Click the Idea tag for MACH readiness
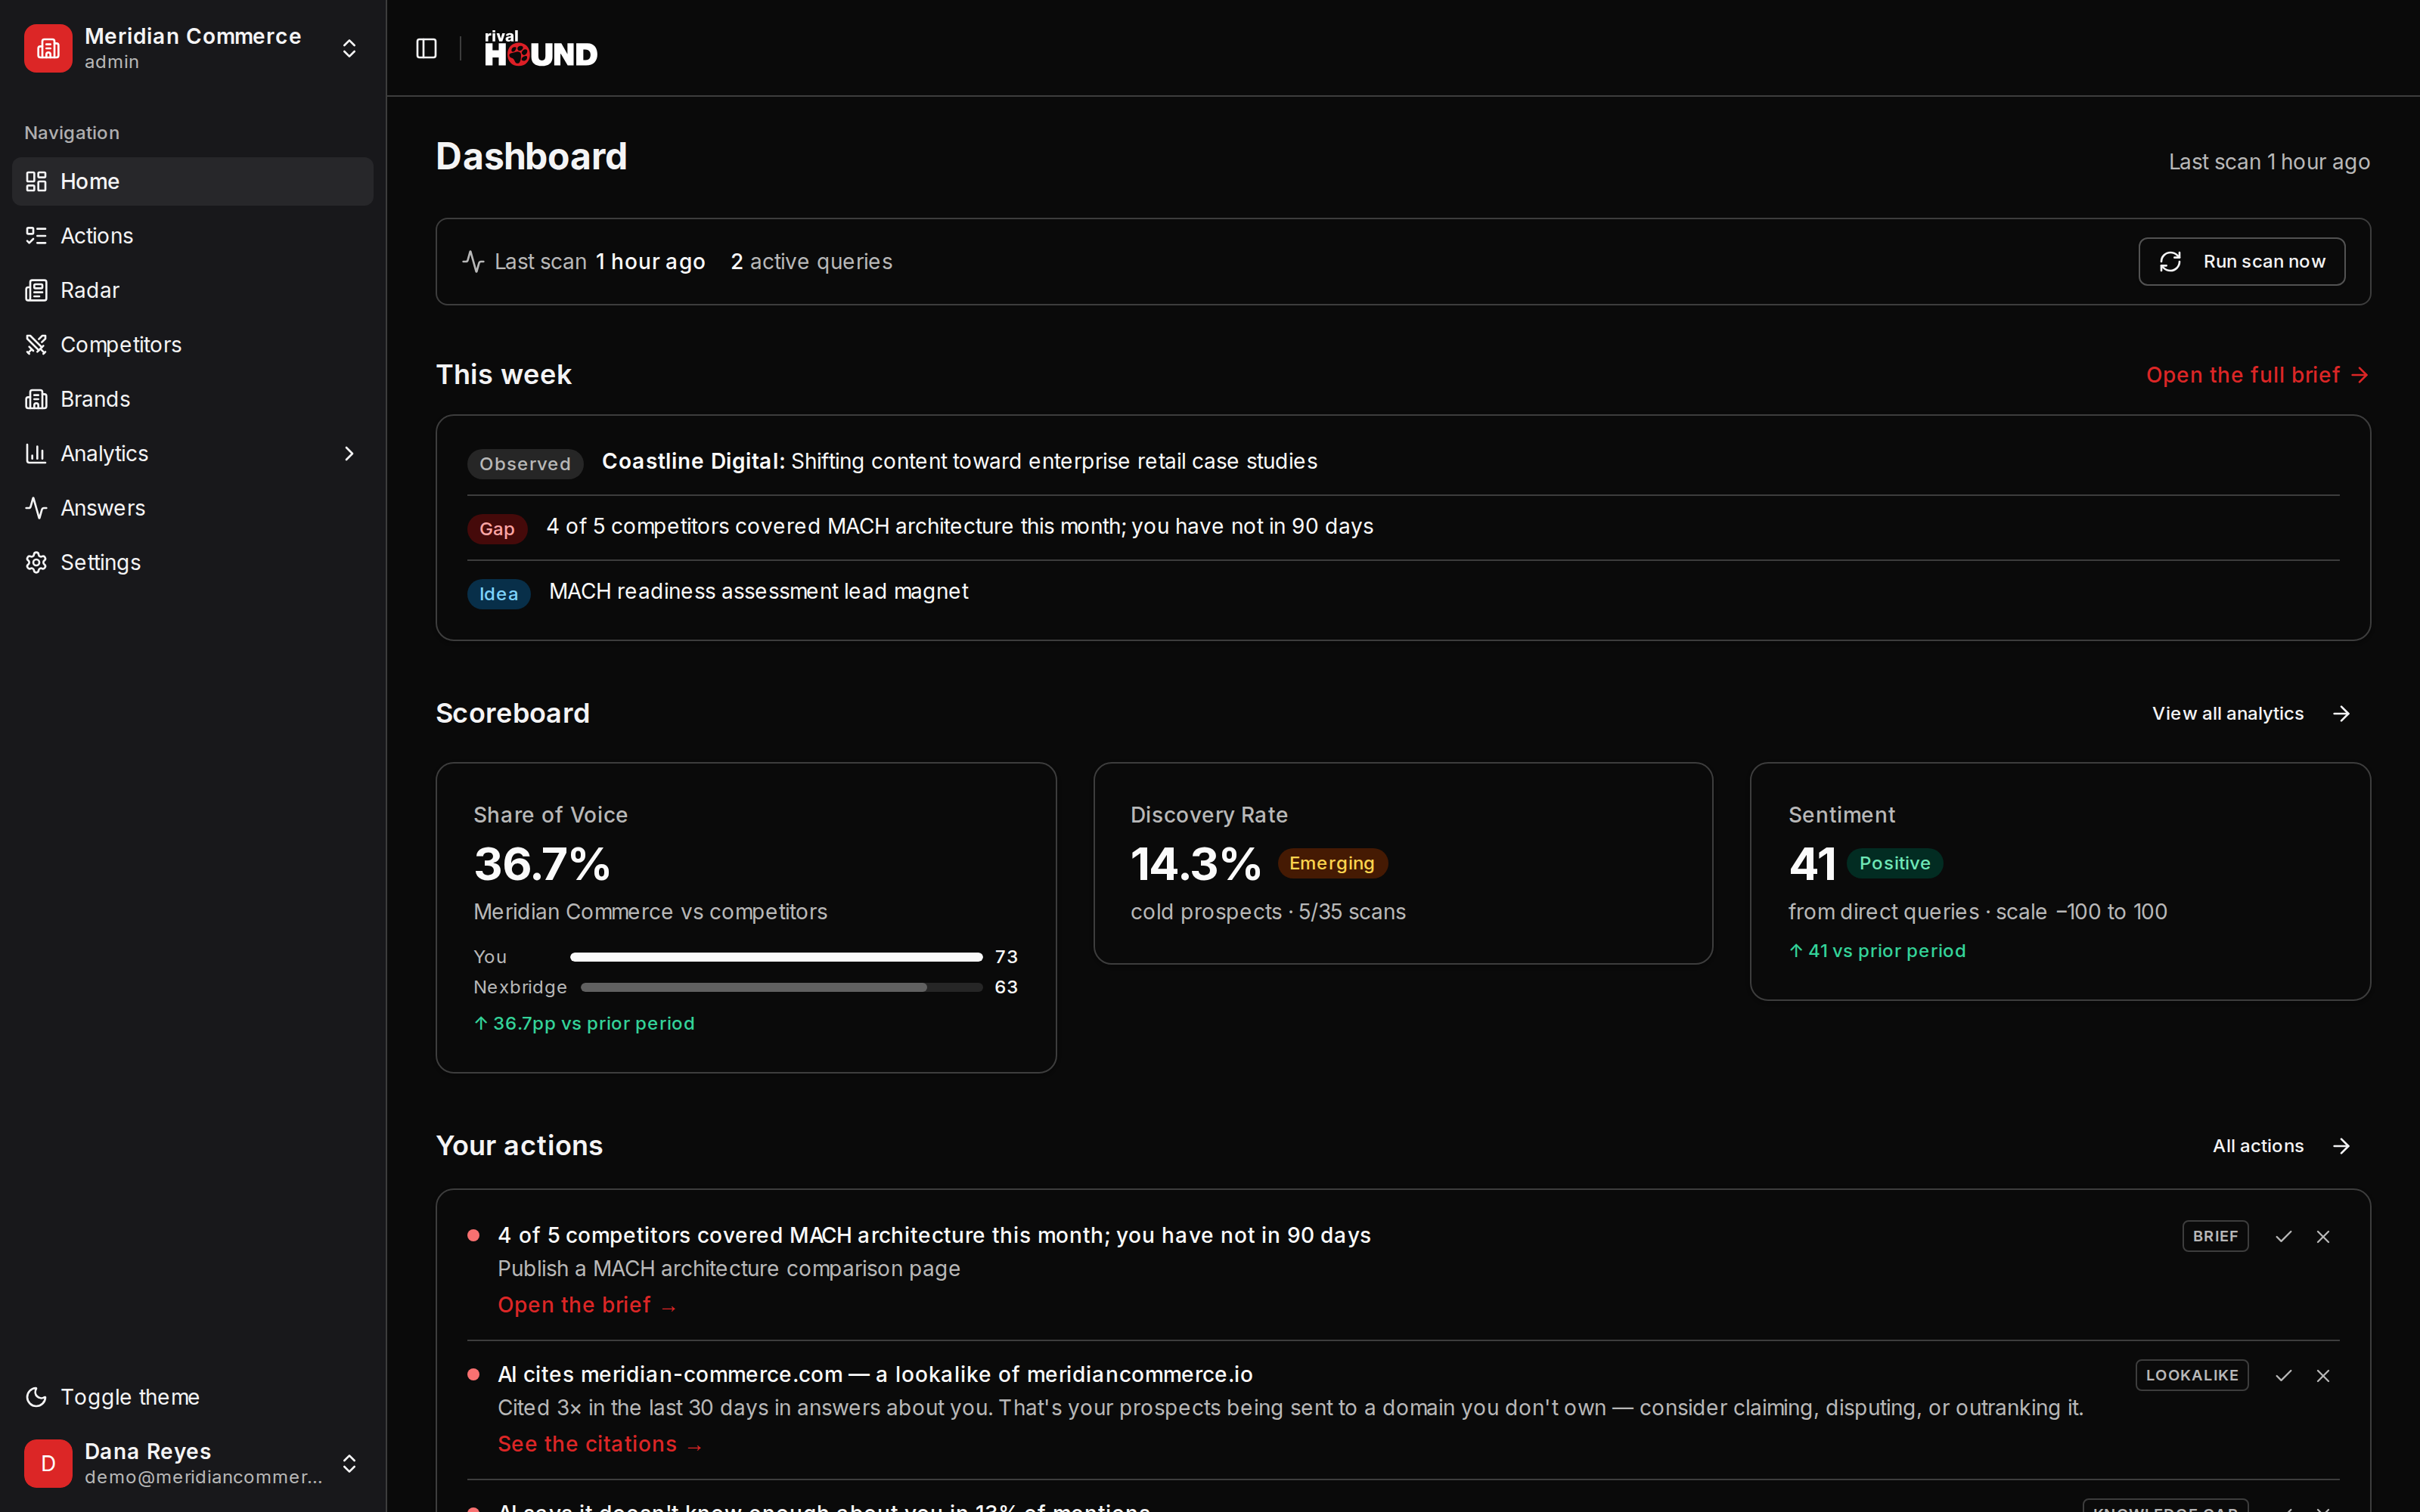The height and width of the screenshot is (1512, 2420). pos(498,593)
